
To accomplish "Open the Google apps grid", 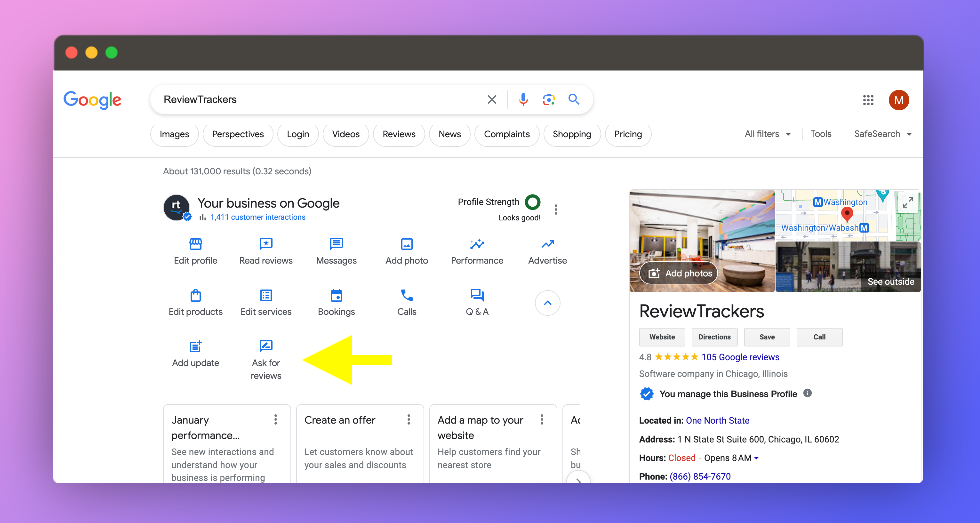I will click(868, 100).
